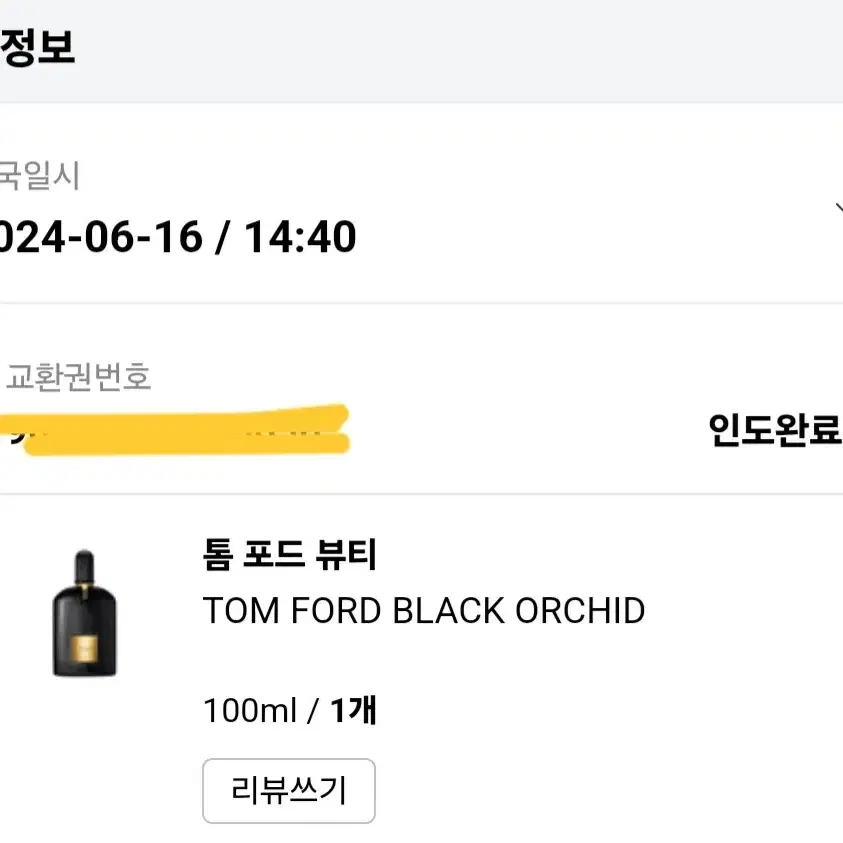Tap the slash separator between 100ml and 1개
The image size is (843, 843).
pos(312,711)
